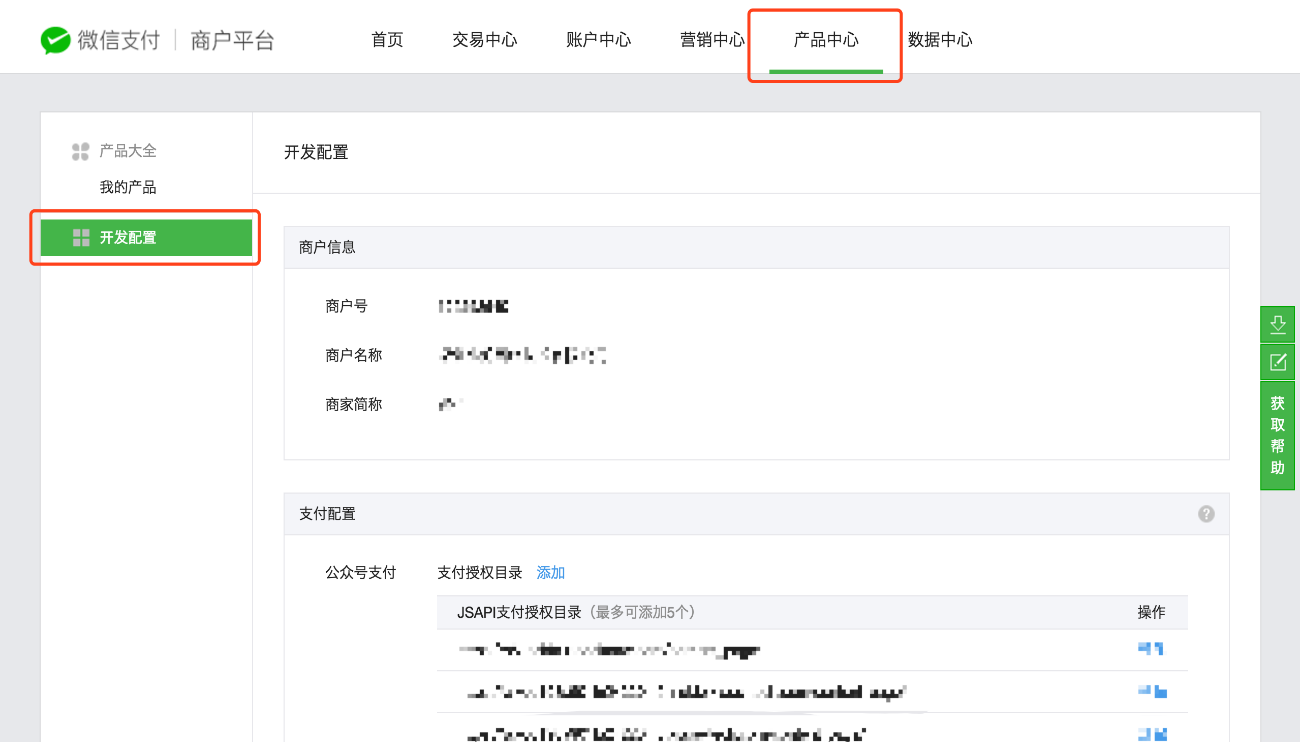
Task: Click the grid icon beside 开发配置
Action: click(x=81, y=238)
